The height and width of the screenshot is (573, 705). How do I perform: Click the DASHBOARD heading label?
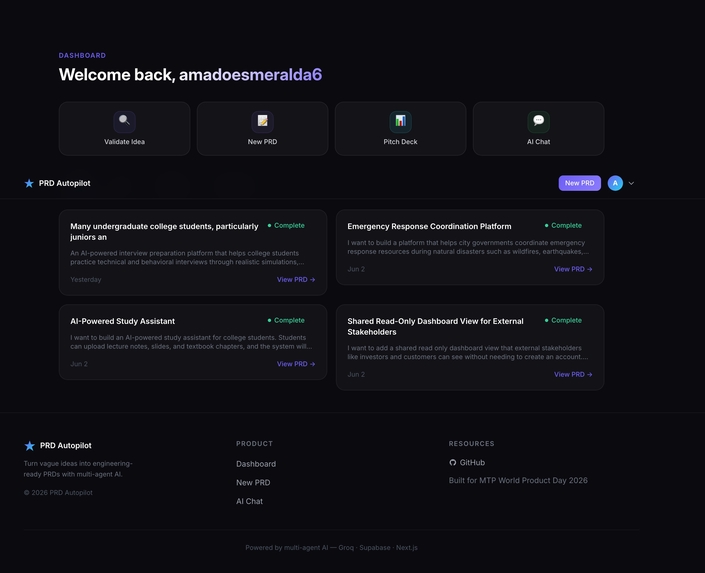point(82,55)
